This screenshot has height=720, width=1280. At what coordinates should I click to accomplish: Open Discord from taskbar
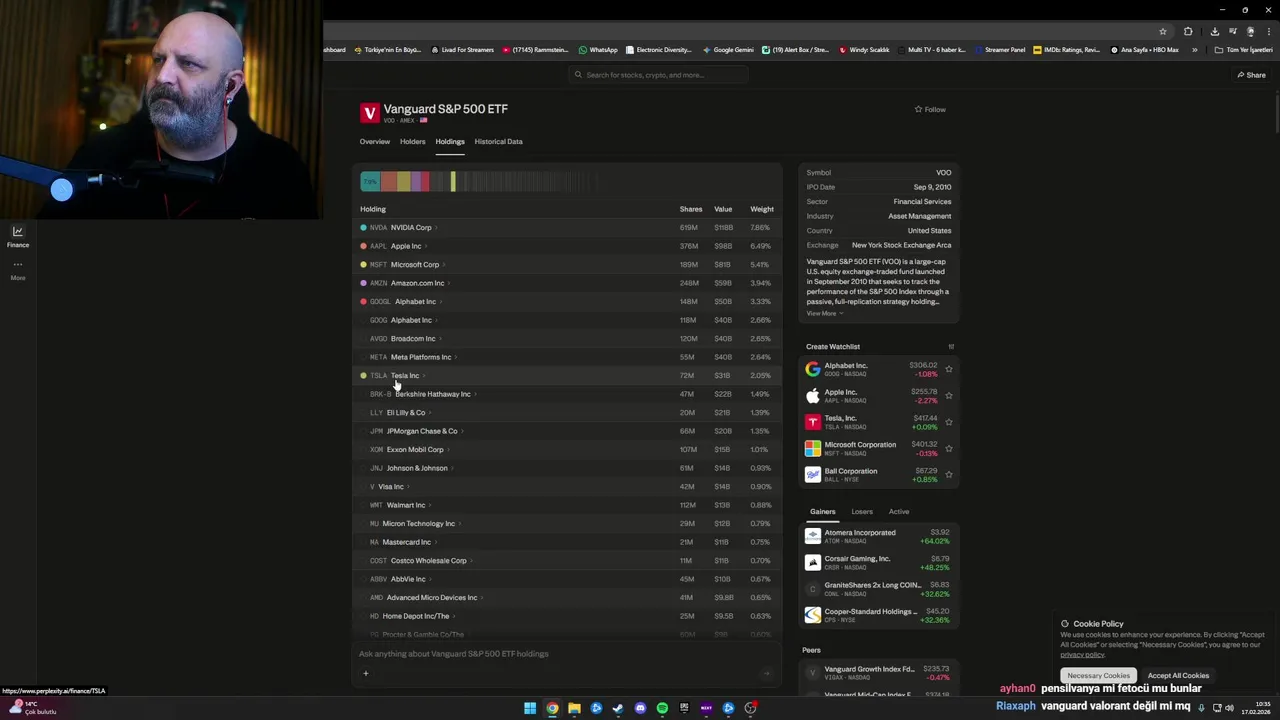(640, 708)
